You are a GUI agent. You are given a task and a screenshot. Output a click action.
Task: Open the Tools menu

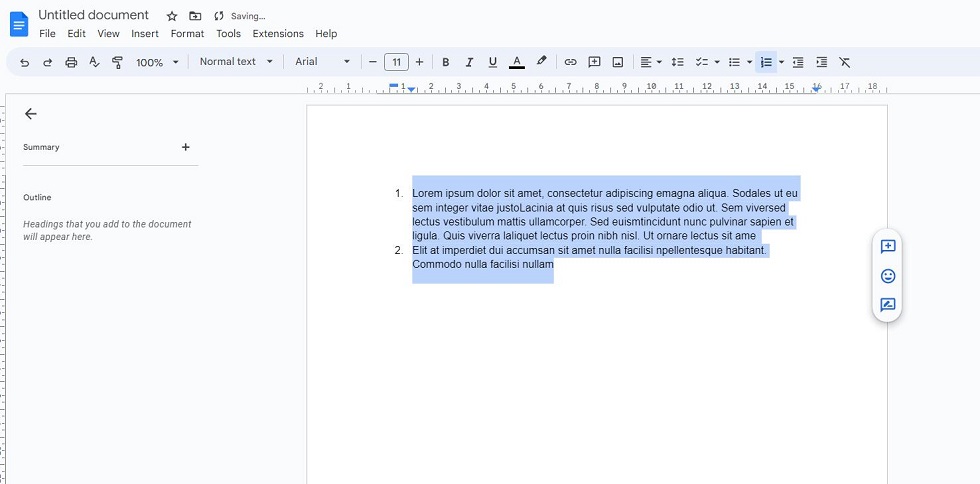coord(229,34)
